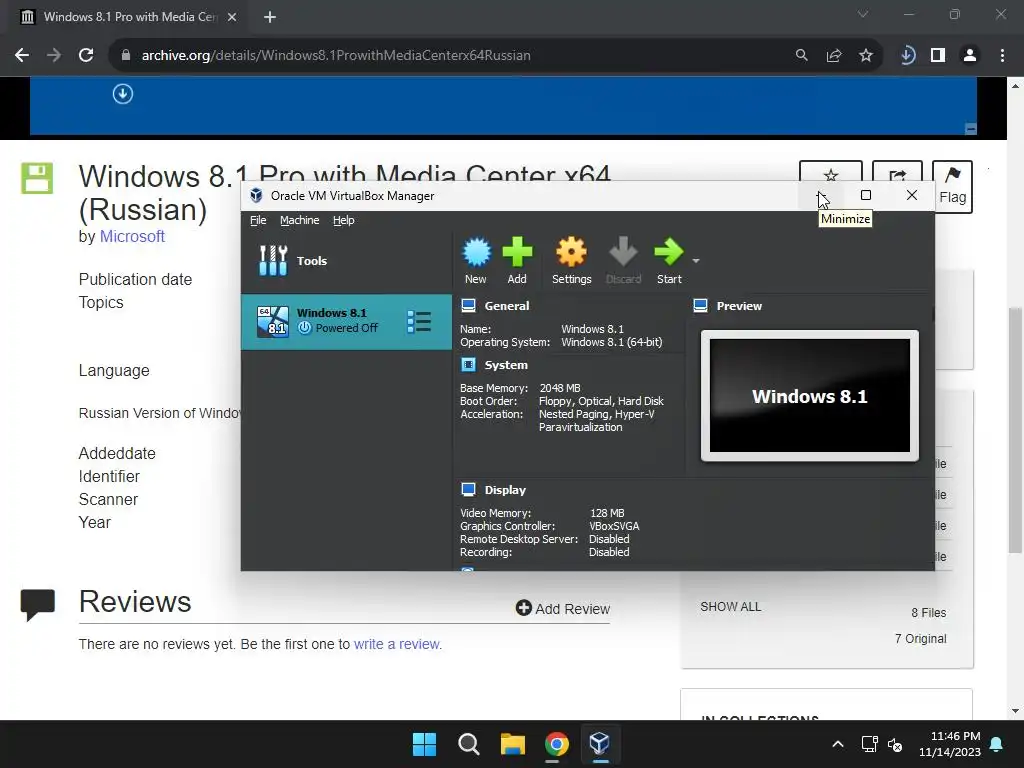The height and width of the screenshot is (768, 1024).
Task: Open the Help menu in VirtualBox
Action: (344, 220)
